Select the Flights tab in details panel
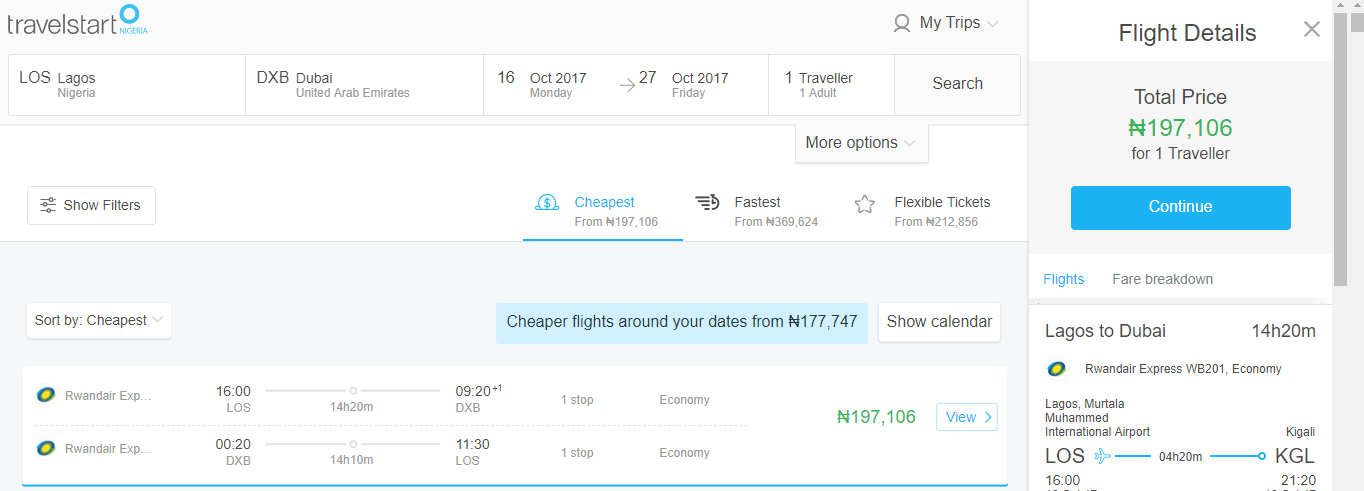1364x491 pixels. click(1063, 279)
